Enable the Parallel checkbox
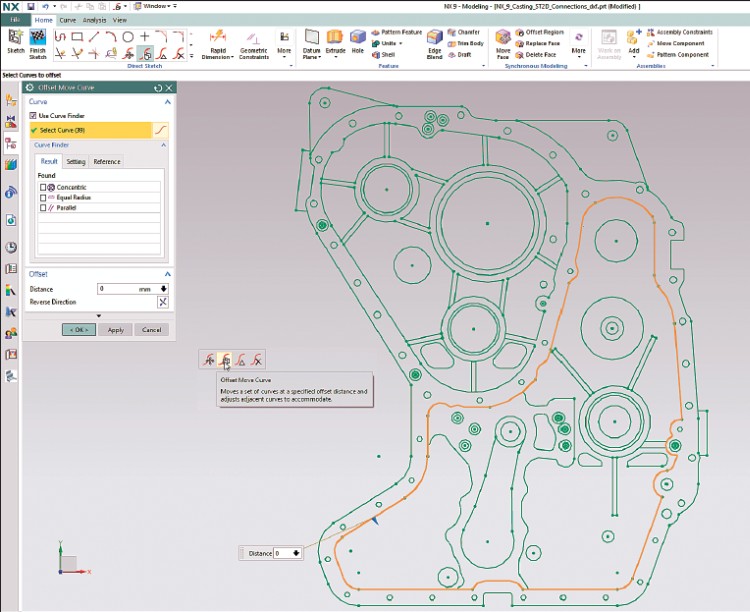This screenshot has height=612, width=750. 43,208
